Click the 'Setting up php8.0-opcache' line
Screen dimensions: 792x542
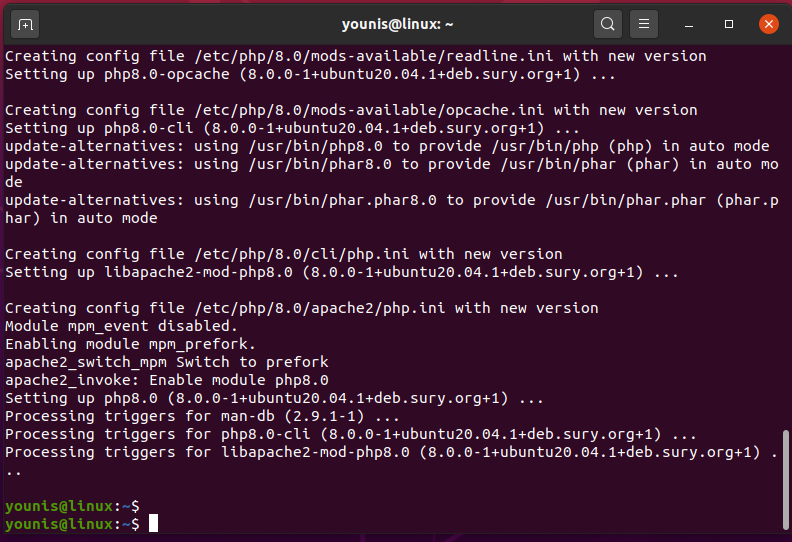[310, 74]
